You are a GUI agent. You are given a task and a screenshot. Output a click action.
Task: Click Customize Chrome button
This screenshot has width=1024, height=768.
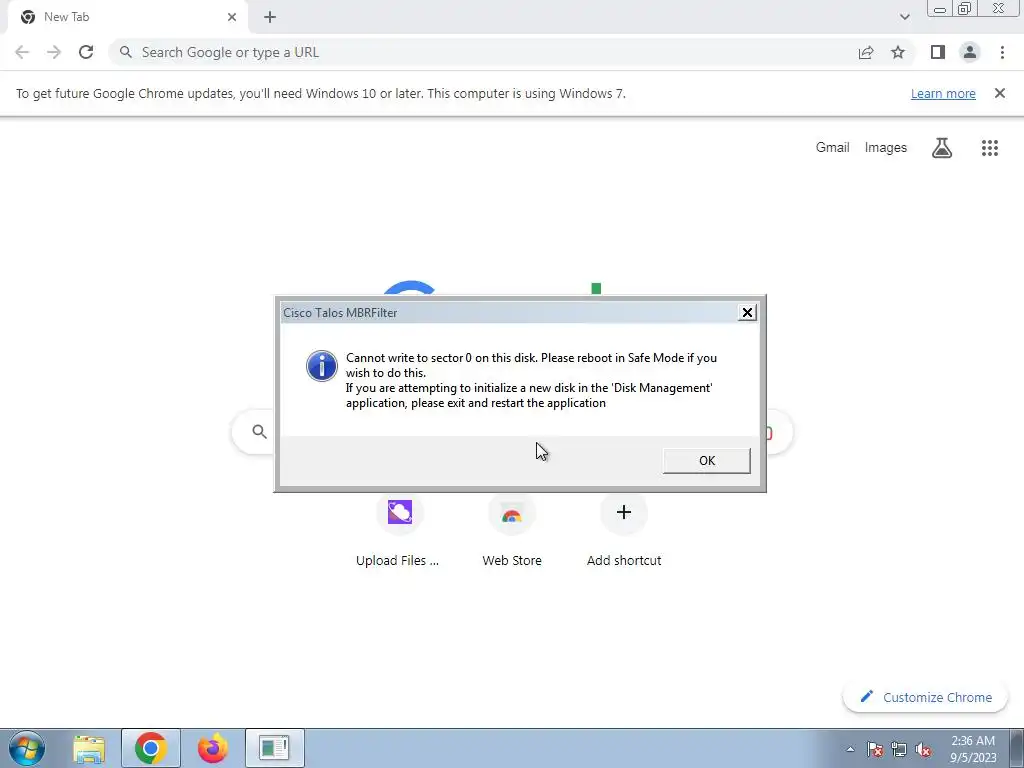pos(926,697)
